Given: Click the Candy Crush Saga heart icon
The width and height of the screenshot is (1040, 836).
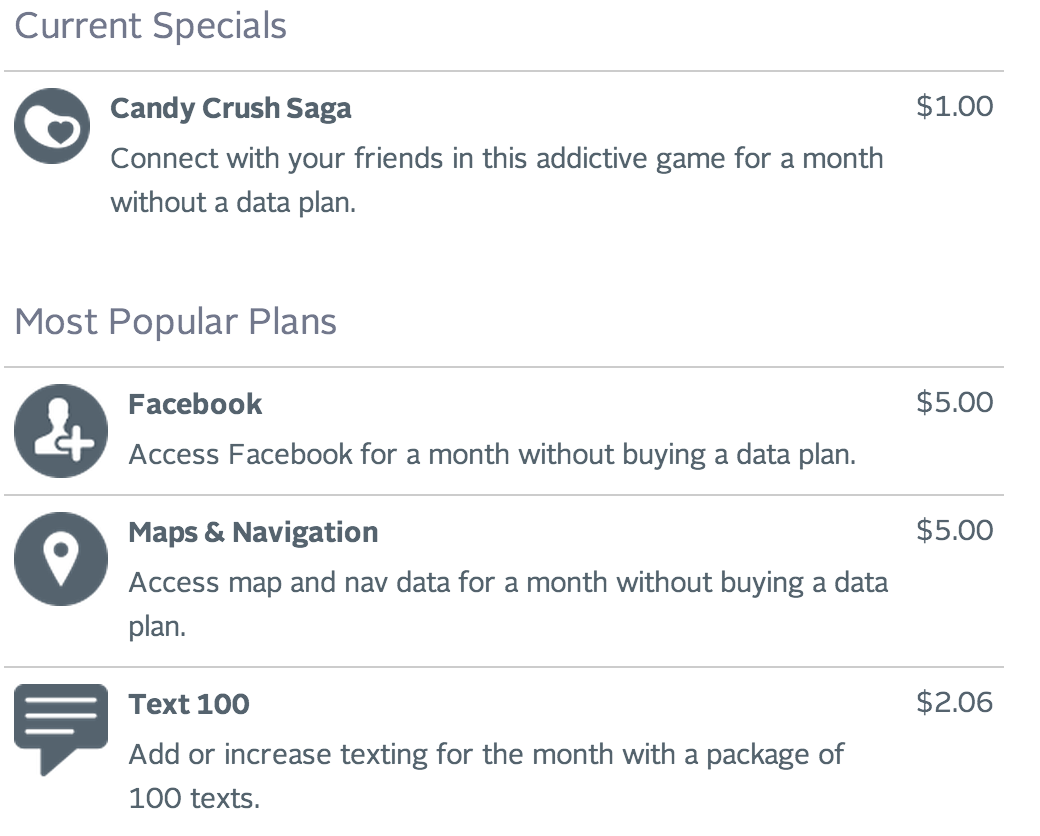Looking at the screenshot, I should (52, 126).
